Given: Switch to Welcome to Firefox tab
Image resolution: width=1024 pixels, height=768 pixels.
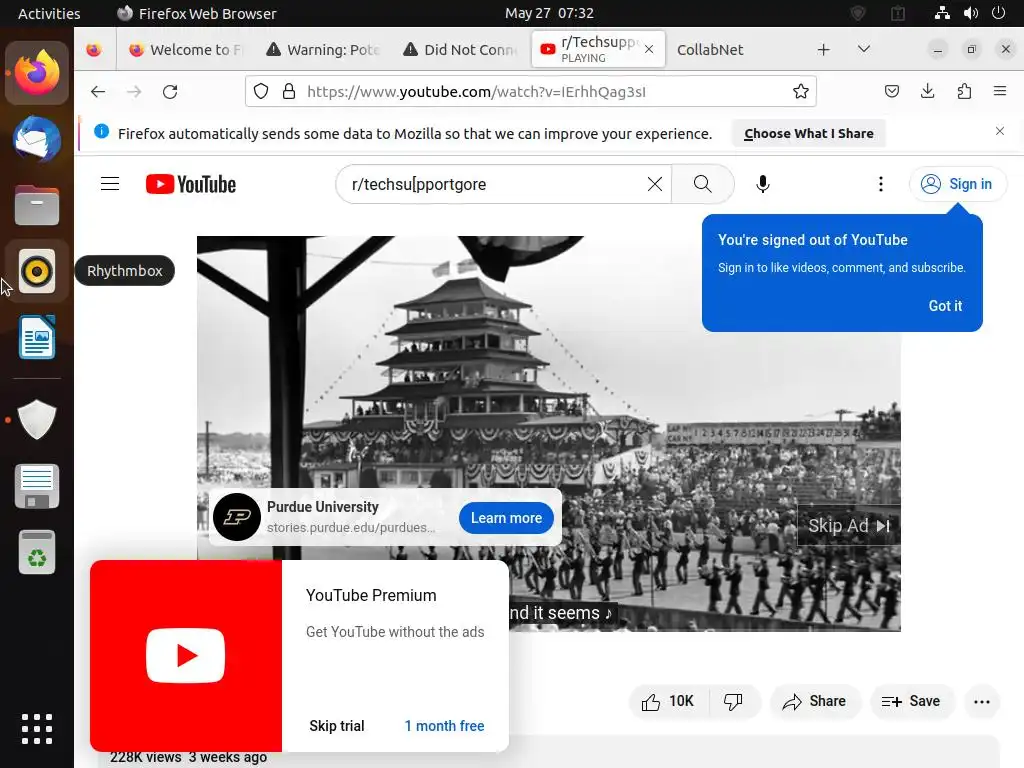Looking at the screenshot, I should [184, 50].
